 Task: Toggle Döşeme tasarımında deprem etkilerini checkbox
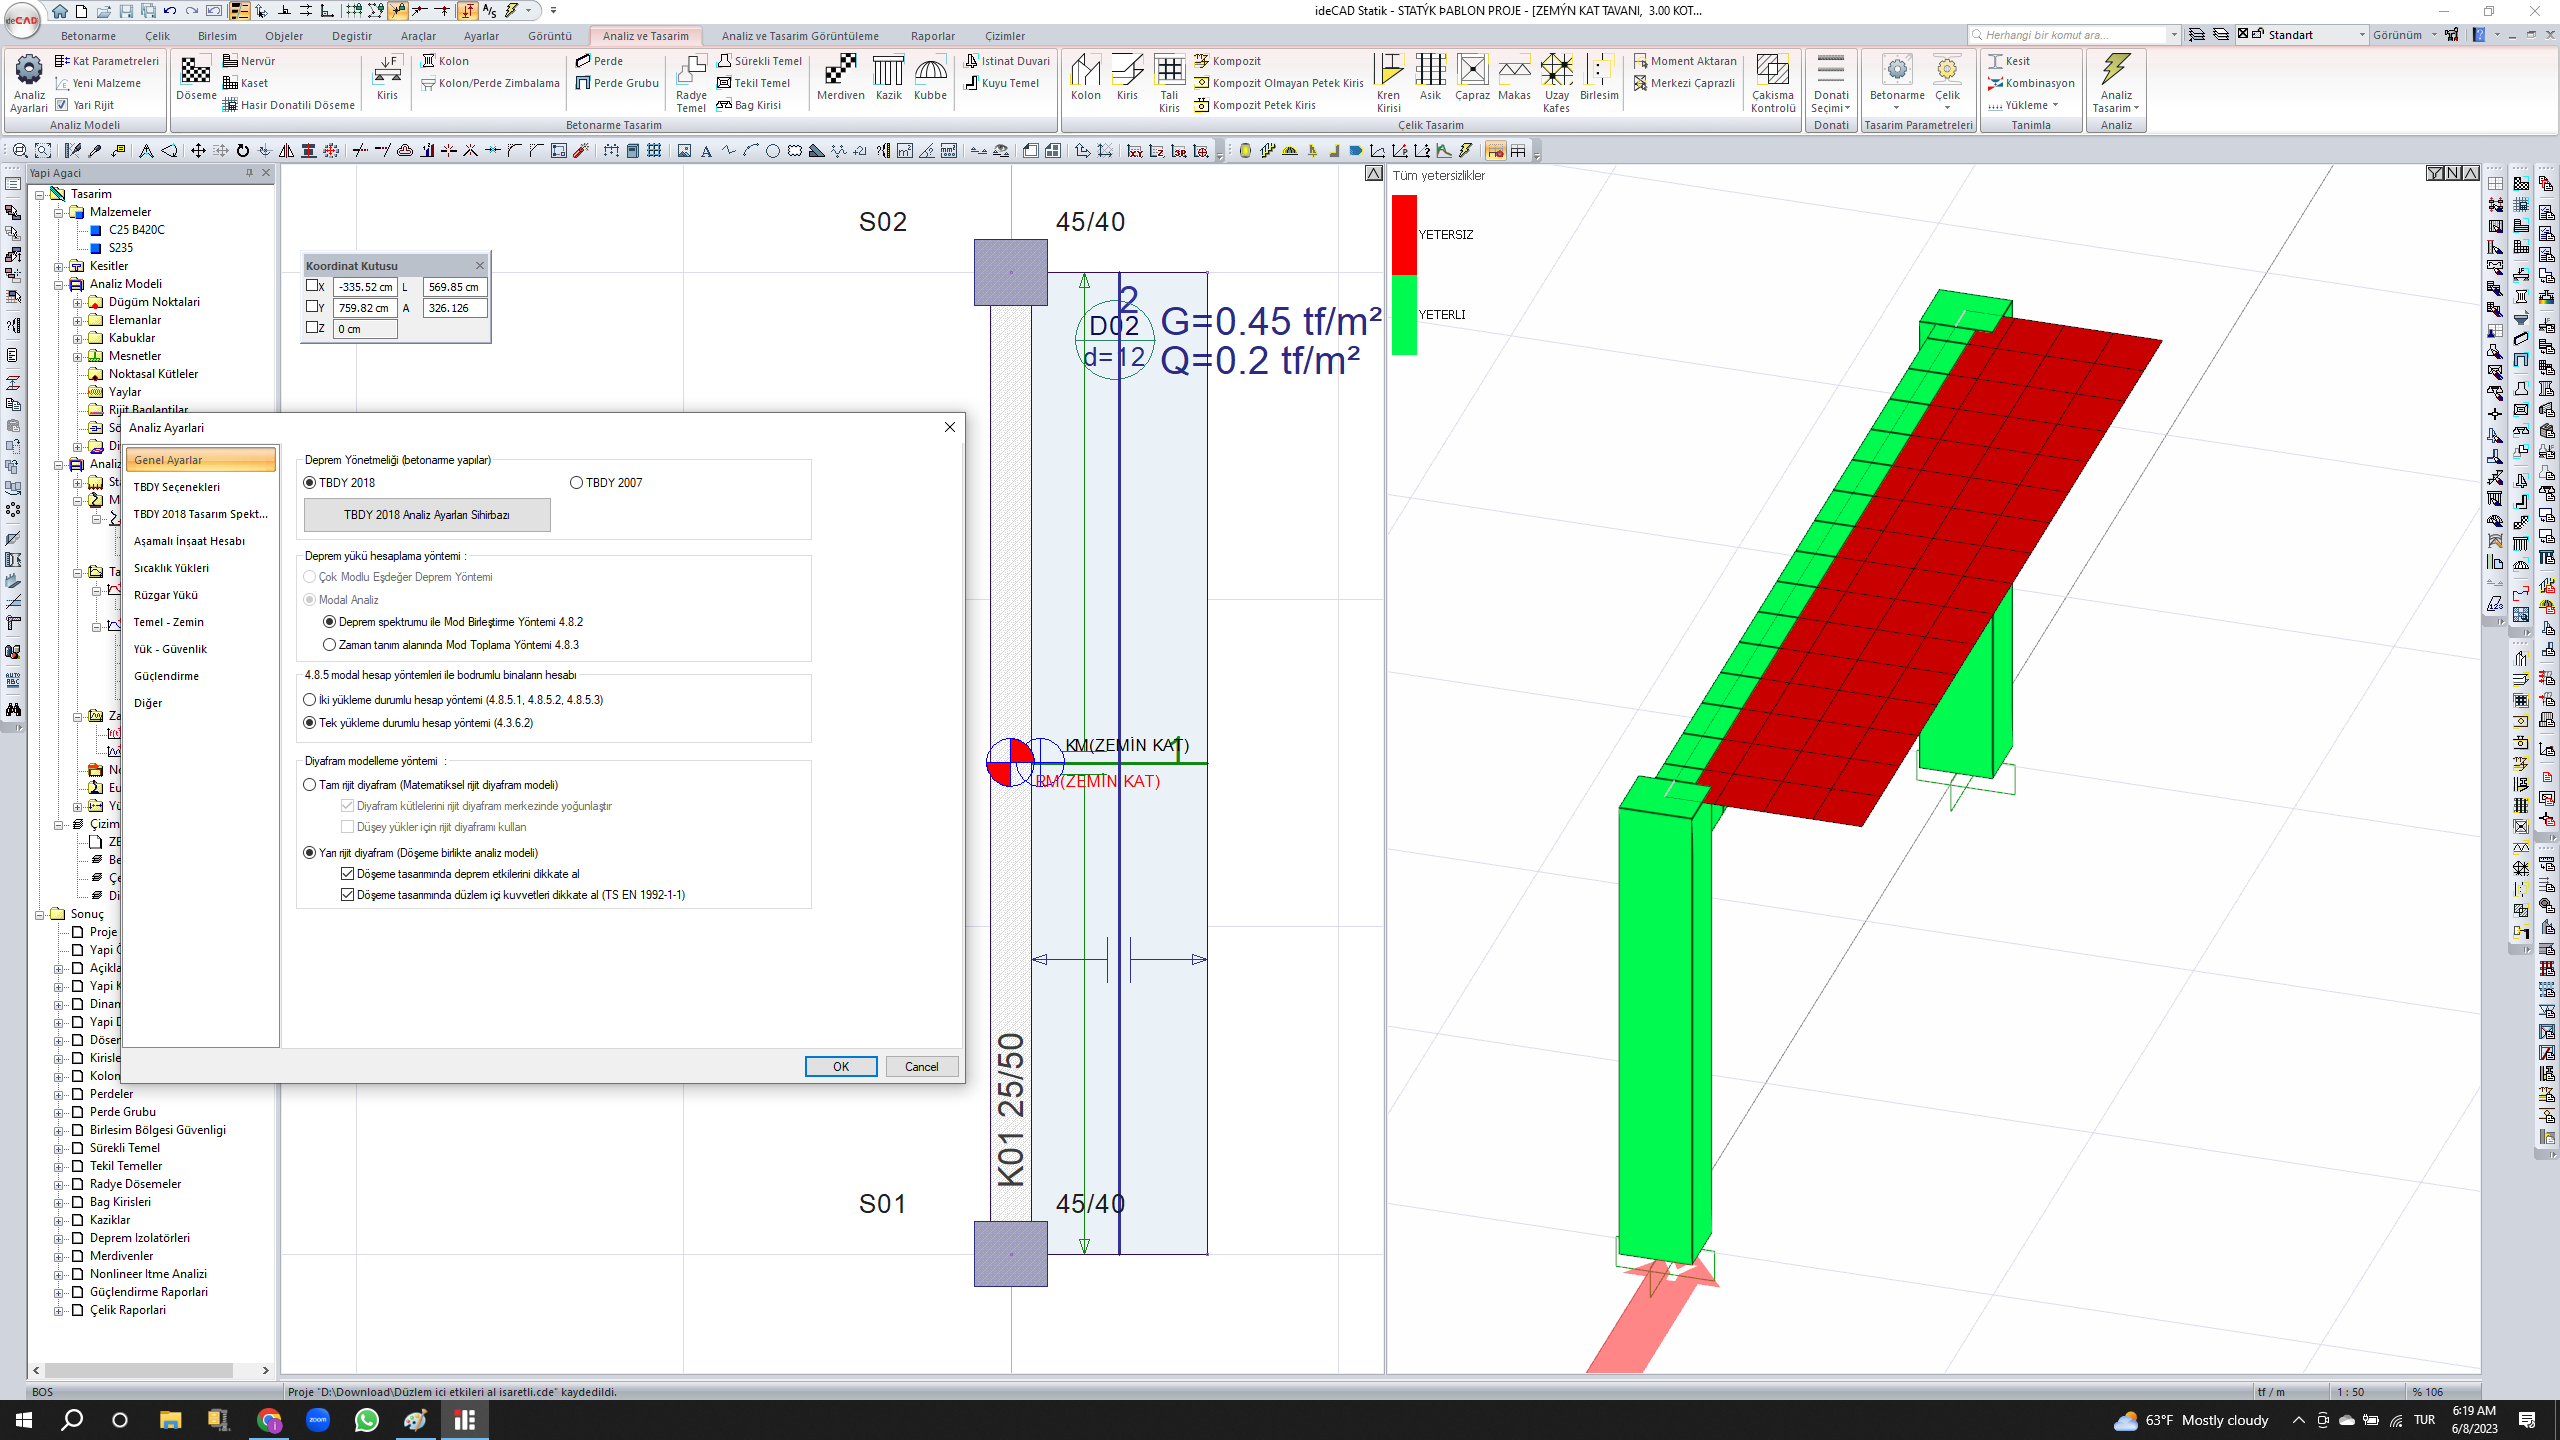(x=348, y=874)
